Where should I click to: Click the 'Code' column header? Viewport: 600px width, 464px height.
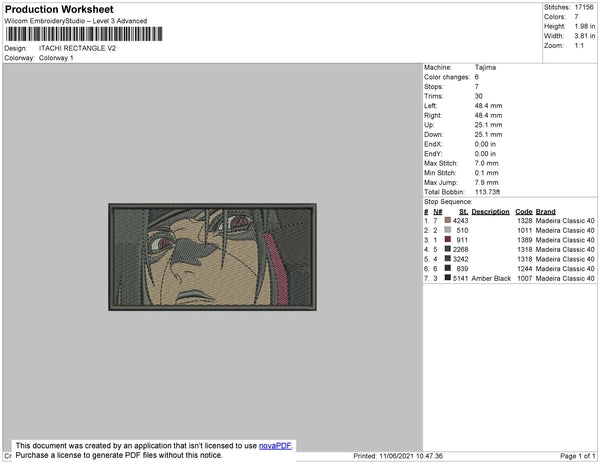point(524,212)
